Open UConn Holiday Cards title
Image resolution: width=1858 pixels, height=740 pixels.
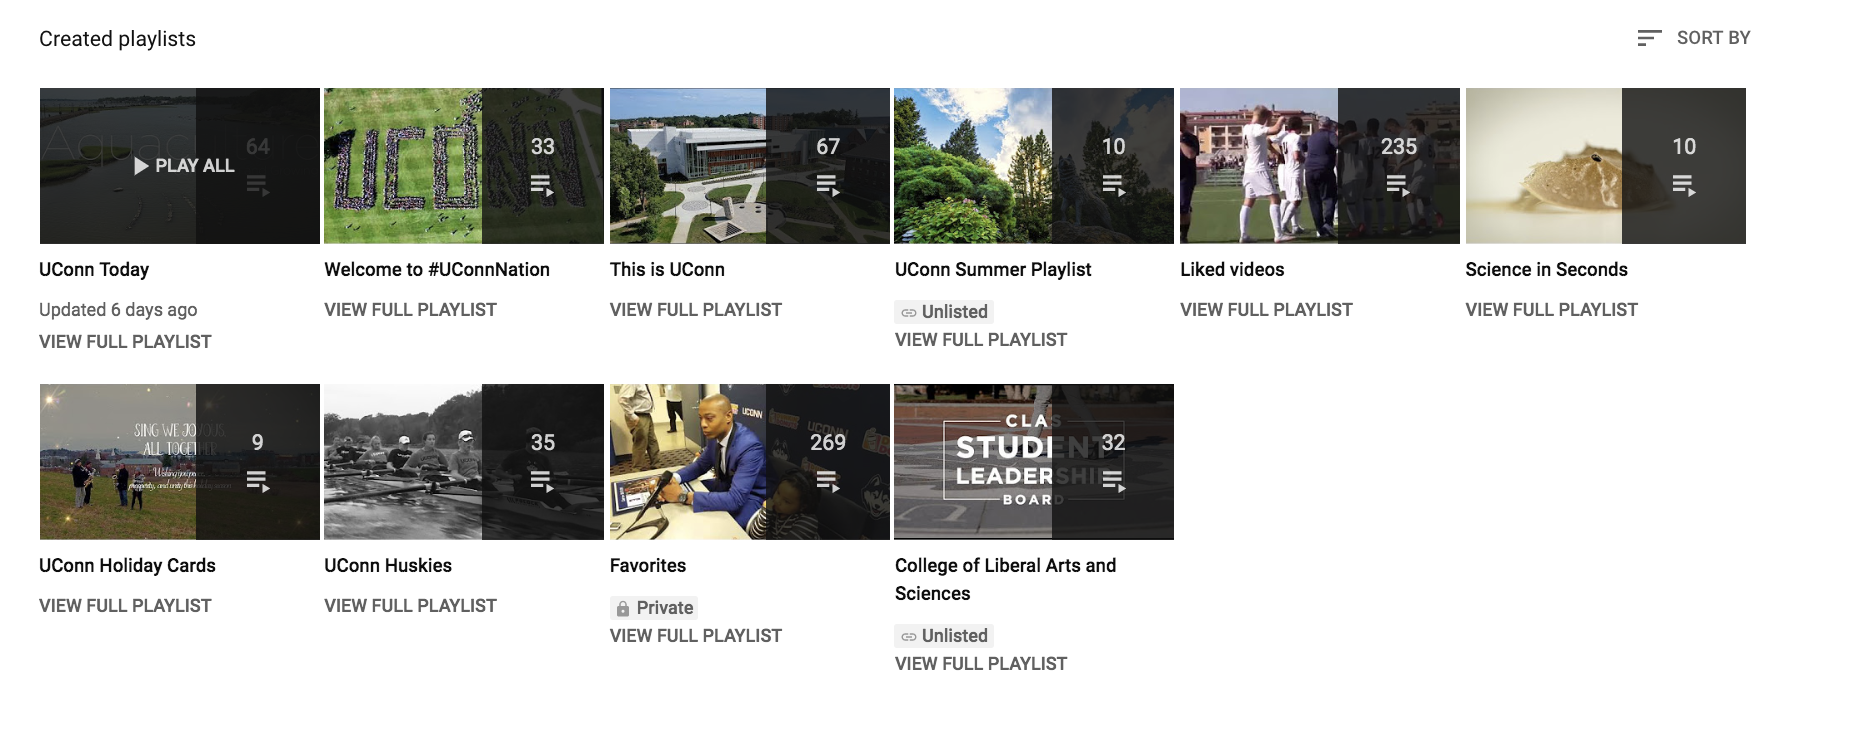pyautogui.click(x=127, y=565)
